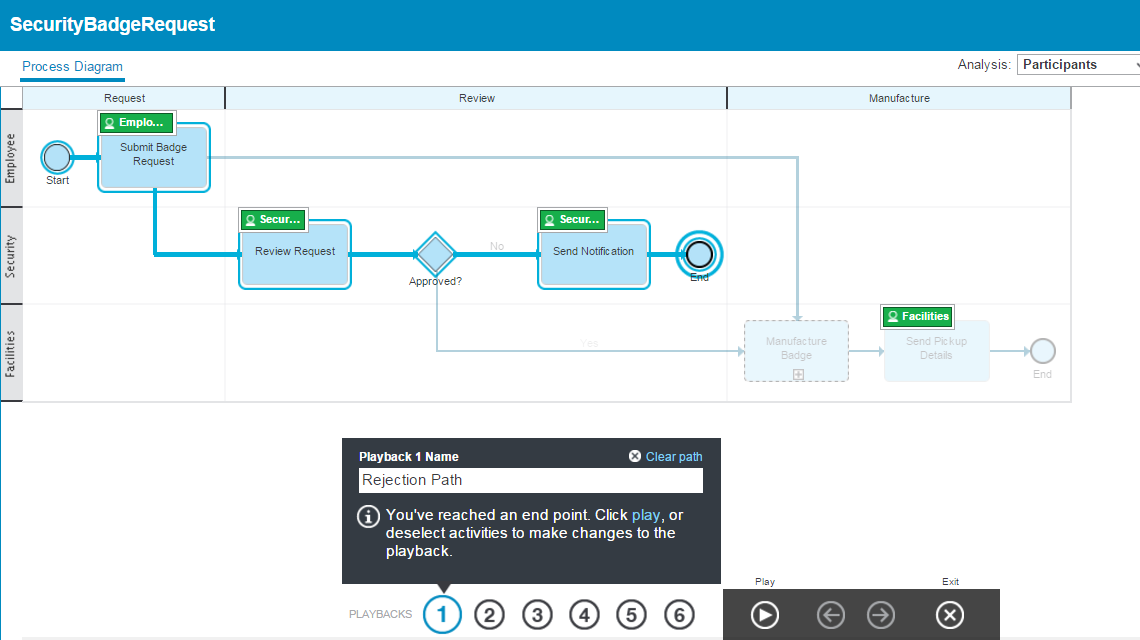Step forward with the right arrow button
This screenshot has height=640, width=1140.
coord(880,615)
